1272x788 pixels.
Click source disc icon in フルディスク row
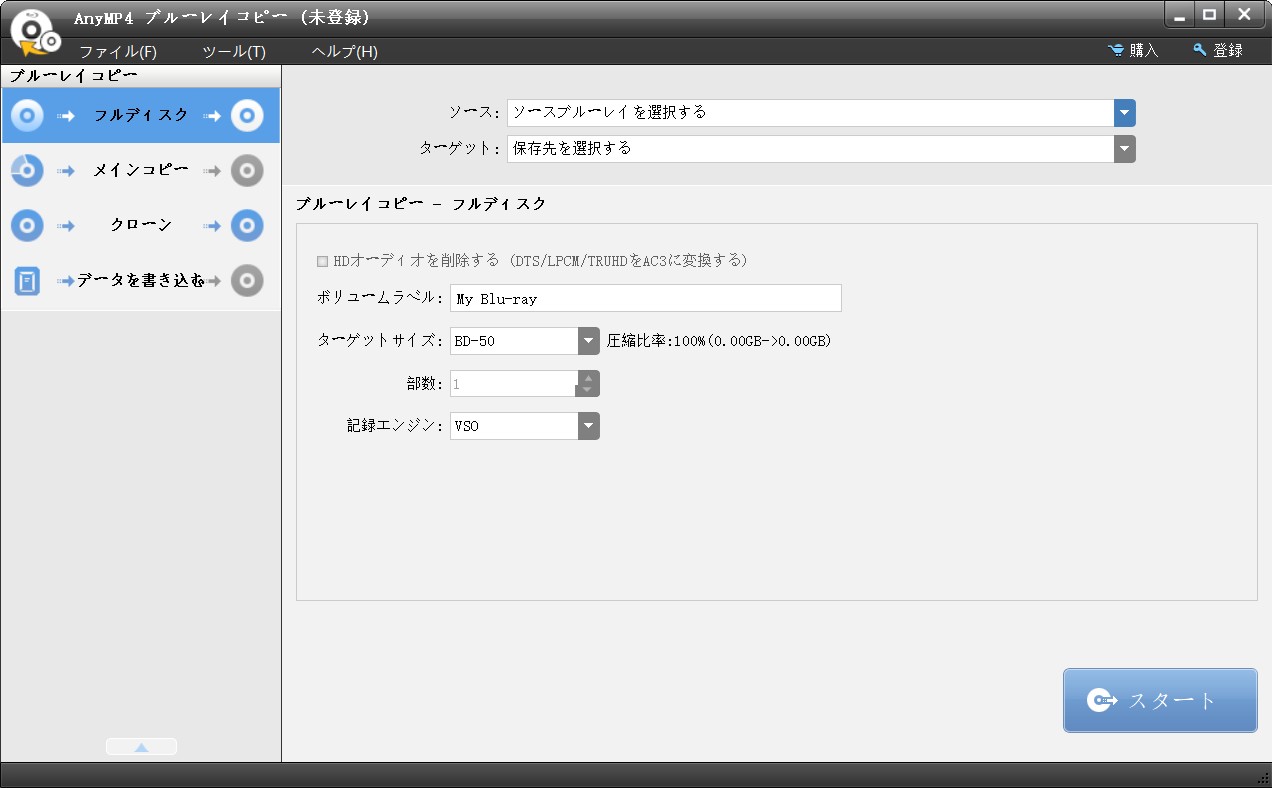tap(27, 116)
